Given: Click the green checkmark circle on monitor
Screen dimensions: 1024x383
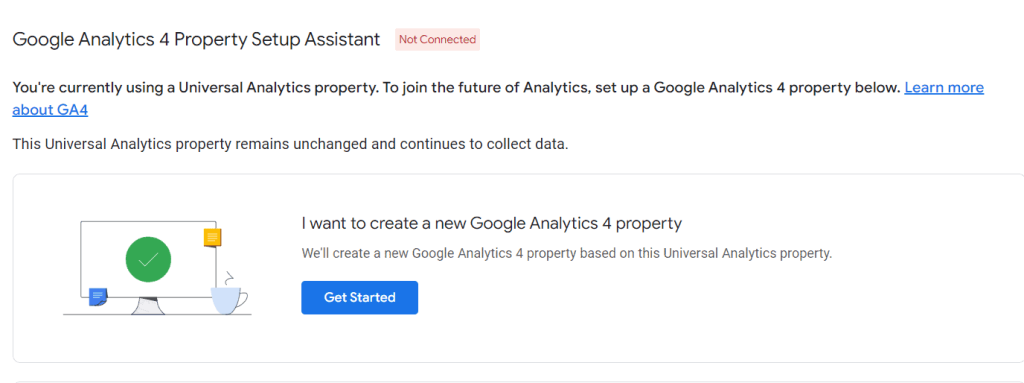Looking at the screenshot, I should pyautogui.click(x=148, y=259).
